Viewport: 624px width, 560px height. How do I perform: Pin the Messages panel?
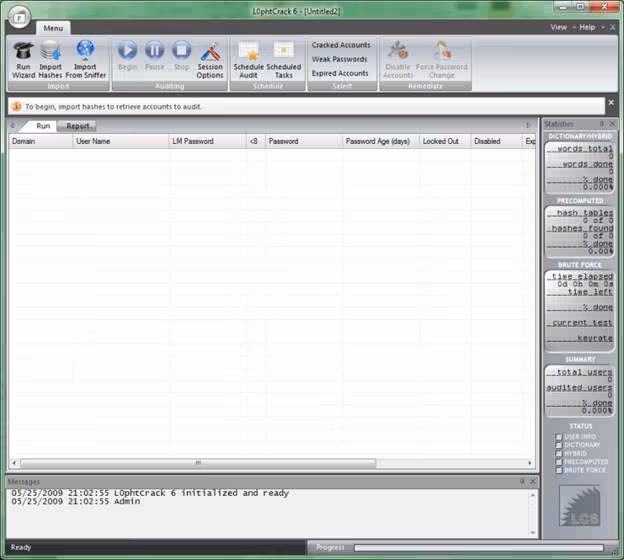coord(522,482)
